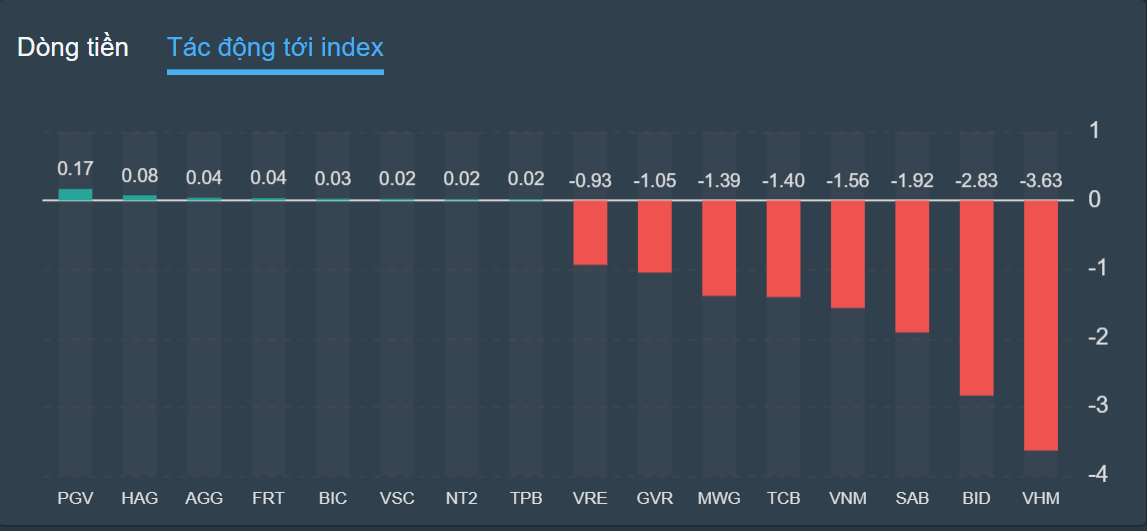Click the VNM red bar
This screenshot has width=1147, height=531.
click(x=848, y=254)
